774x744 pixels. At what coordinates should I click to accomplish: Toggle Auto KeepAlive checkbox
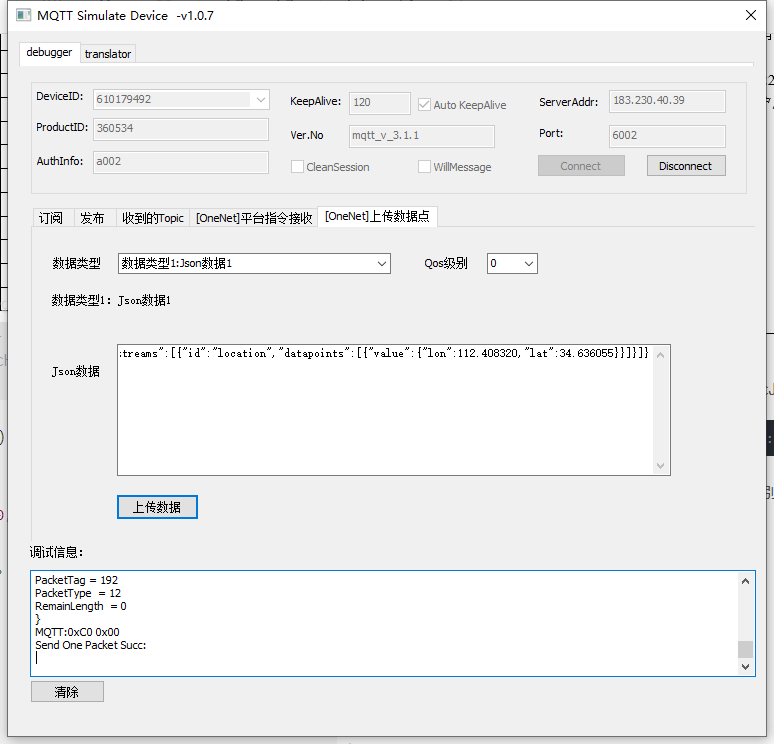pos(424,105)
